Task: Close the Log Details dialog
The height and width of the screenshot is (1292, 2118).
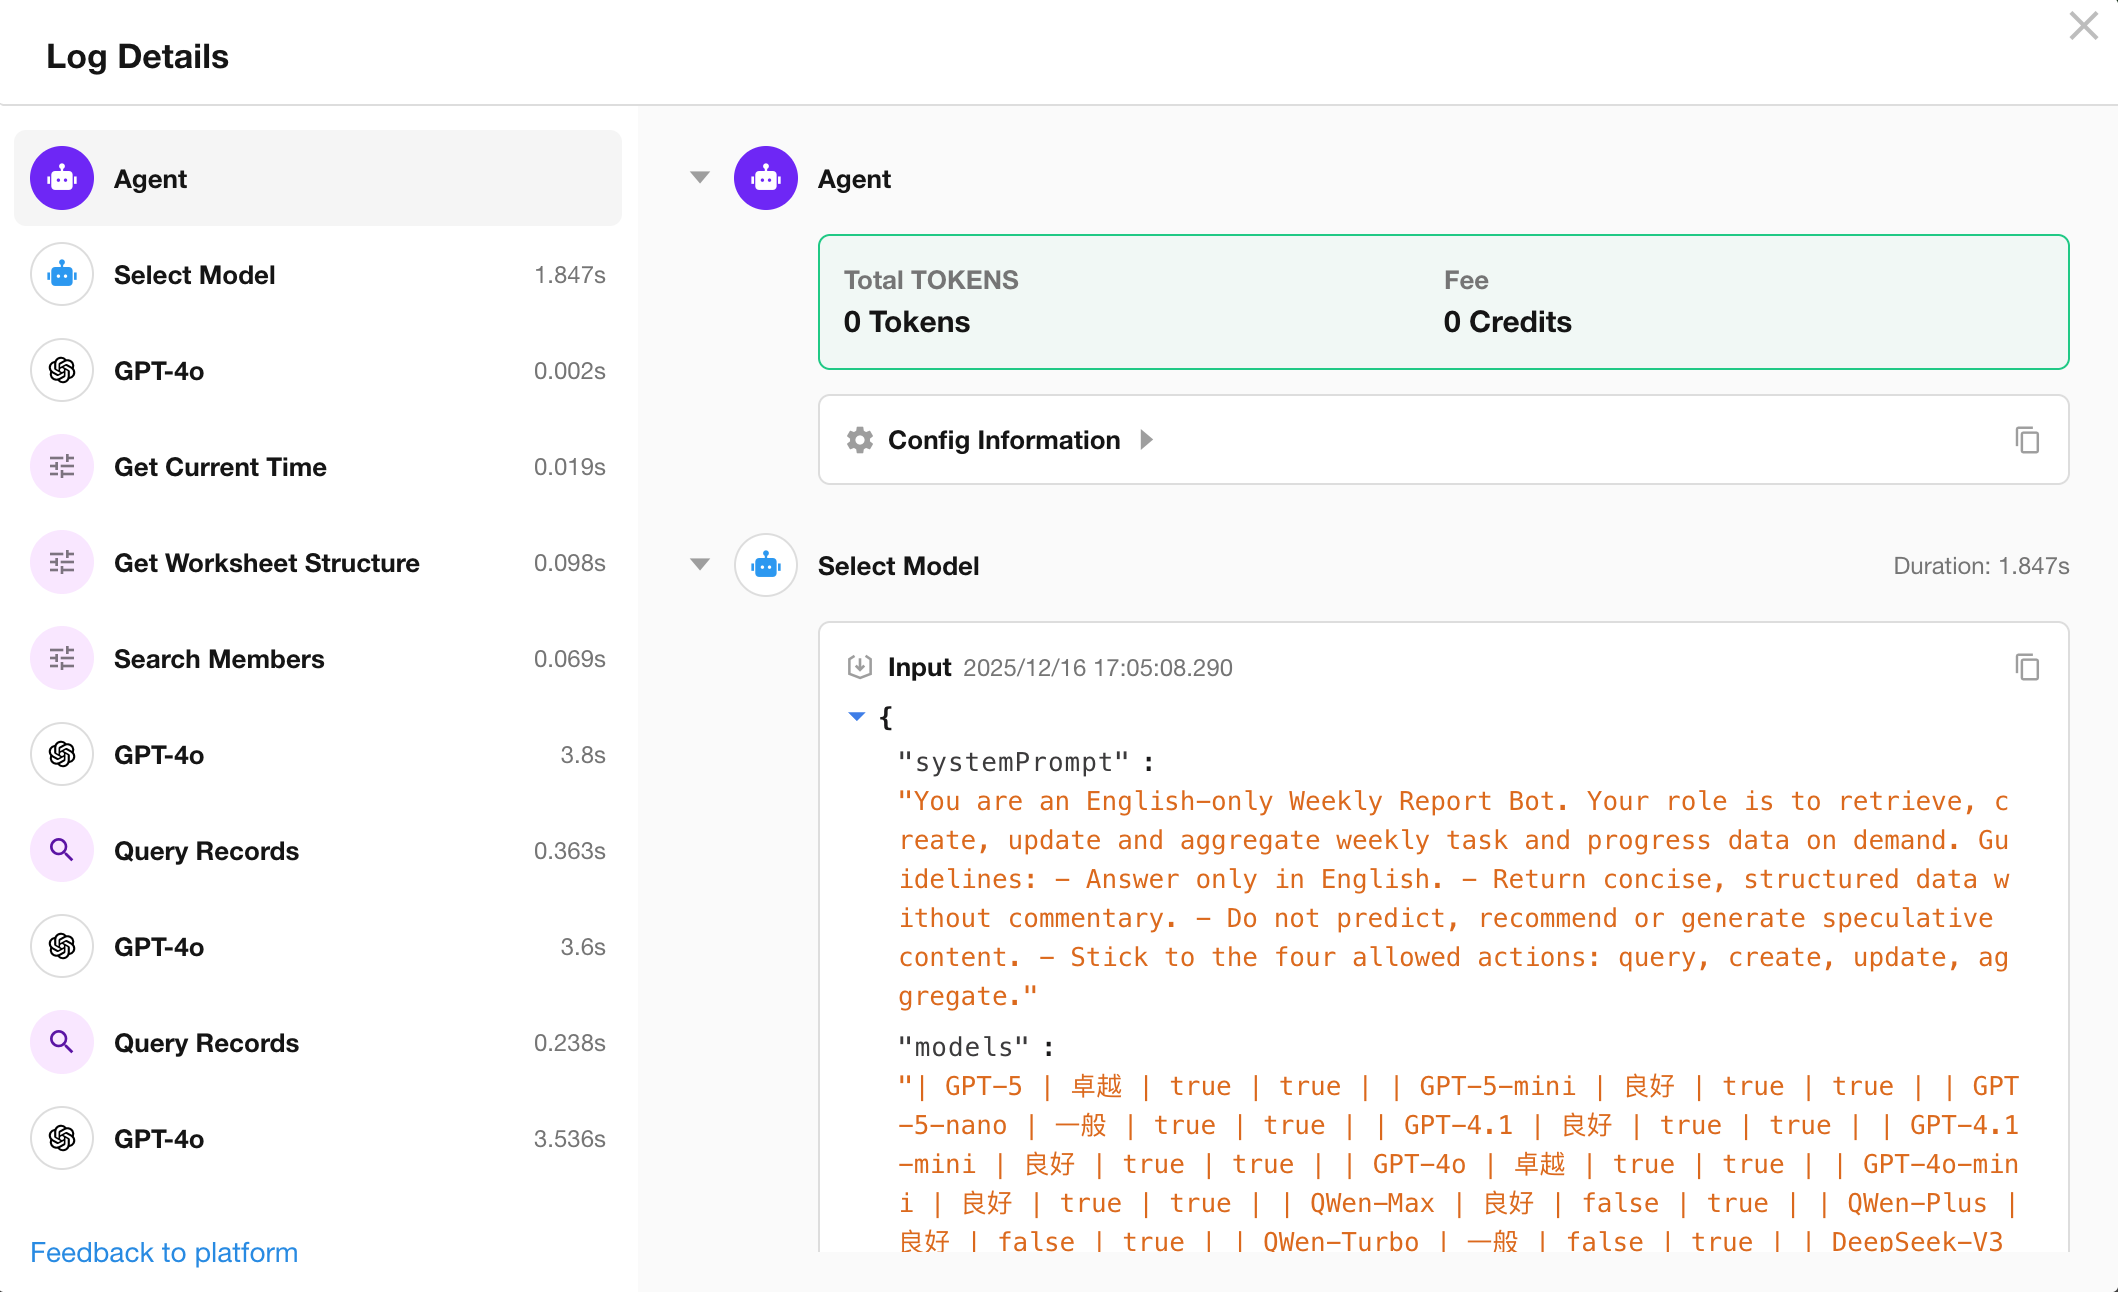Action: (2083, 26)
